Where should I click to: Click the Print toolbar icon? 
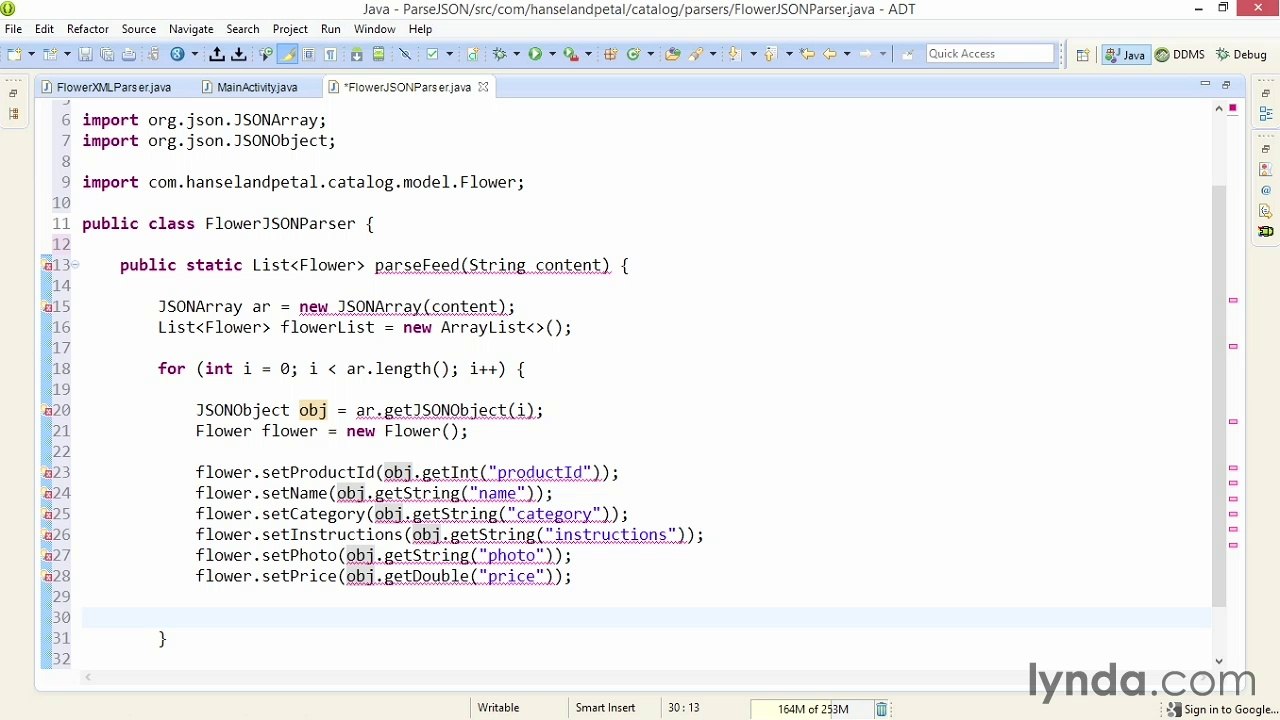coord(129,54)
